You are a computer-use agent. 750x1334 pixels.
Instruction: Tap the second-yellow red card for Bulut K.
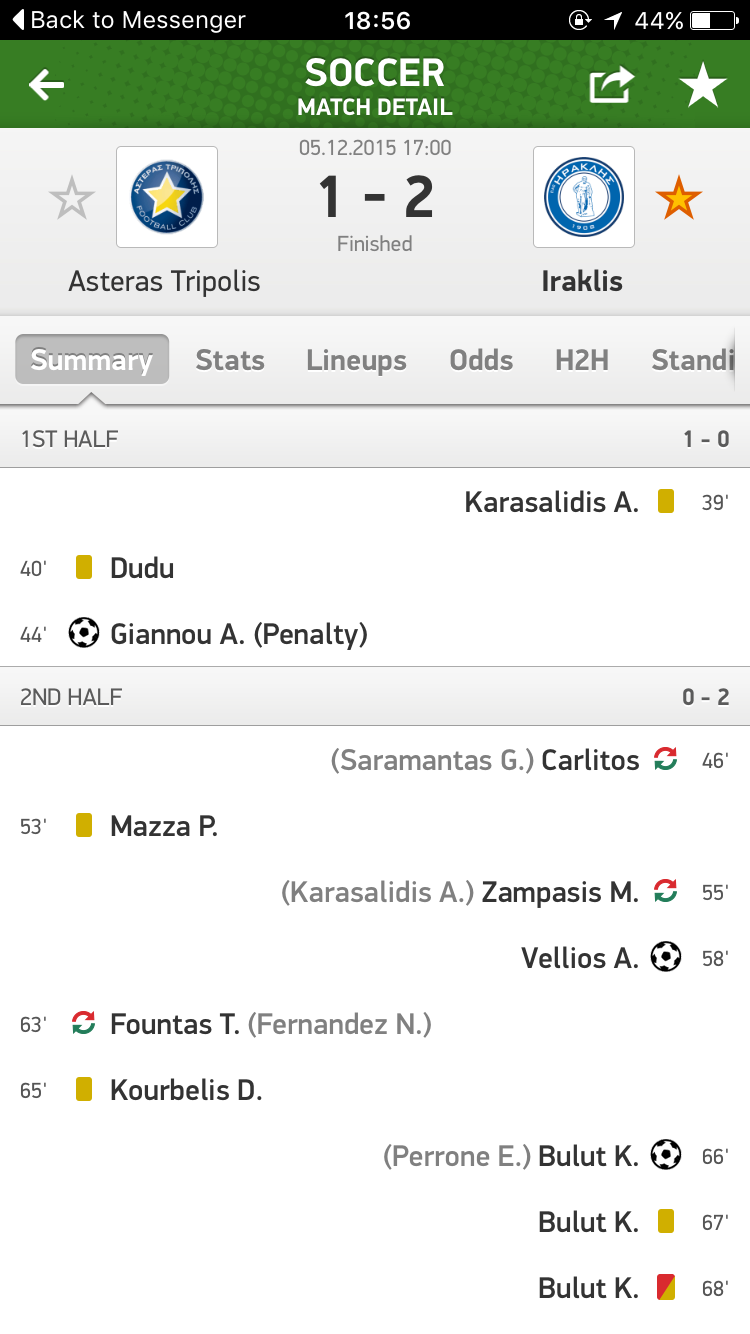tap(665, 1287)
